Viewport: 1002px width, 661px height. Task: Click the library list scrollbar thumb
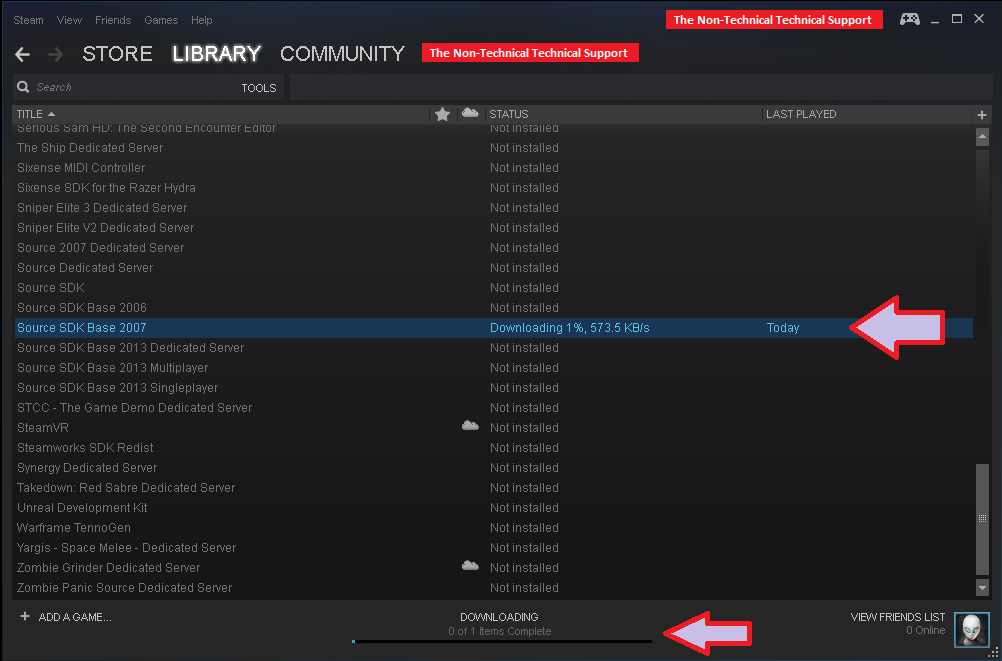(x=982, y=518)
